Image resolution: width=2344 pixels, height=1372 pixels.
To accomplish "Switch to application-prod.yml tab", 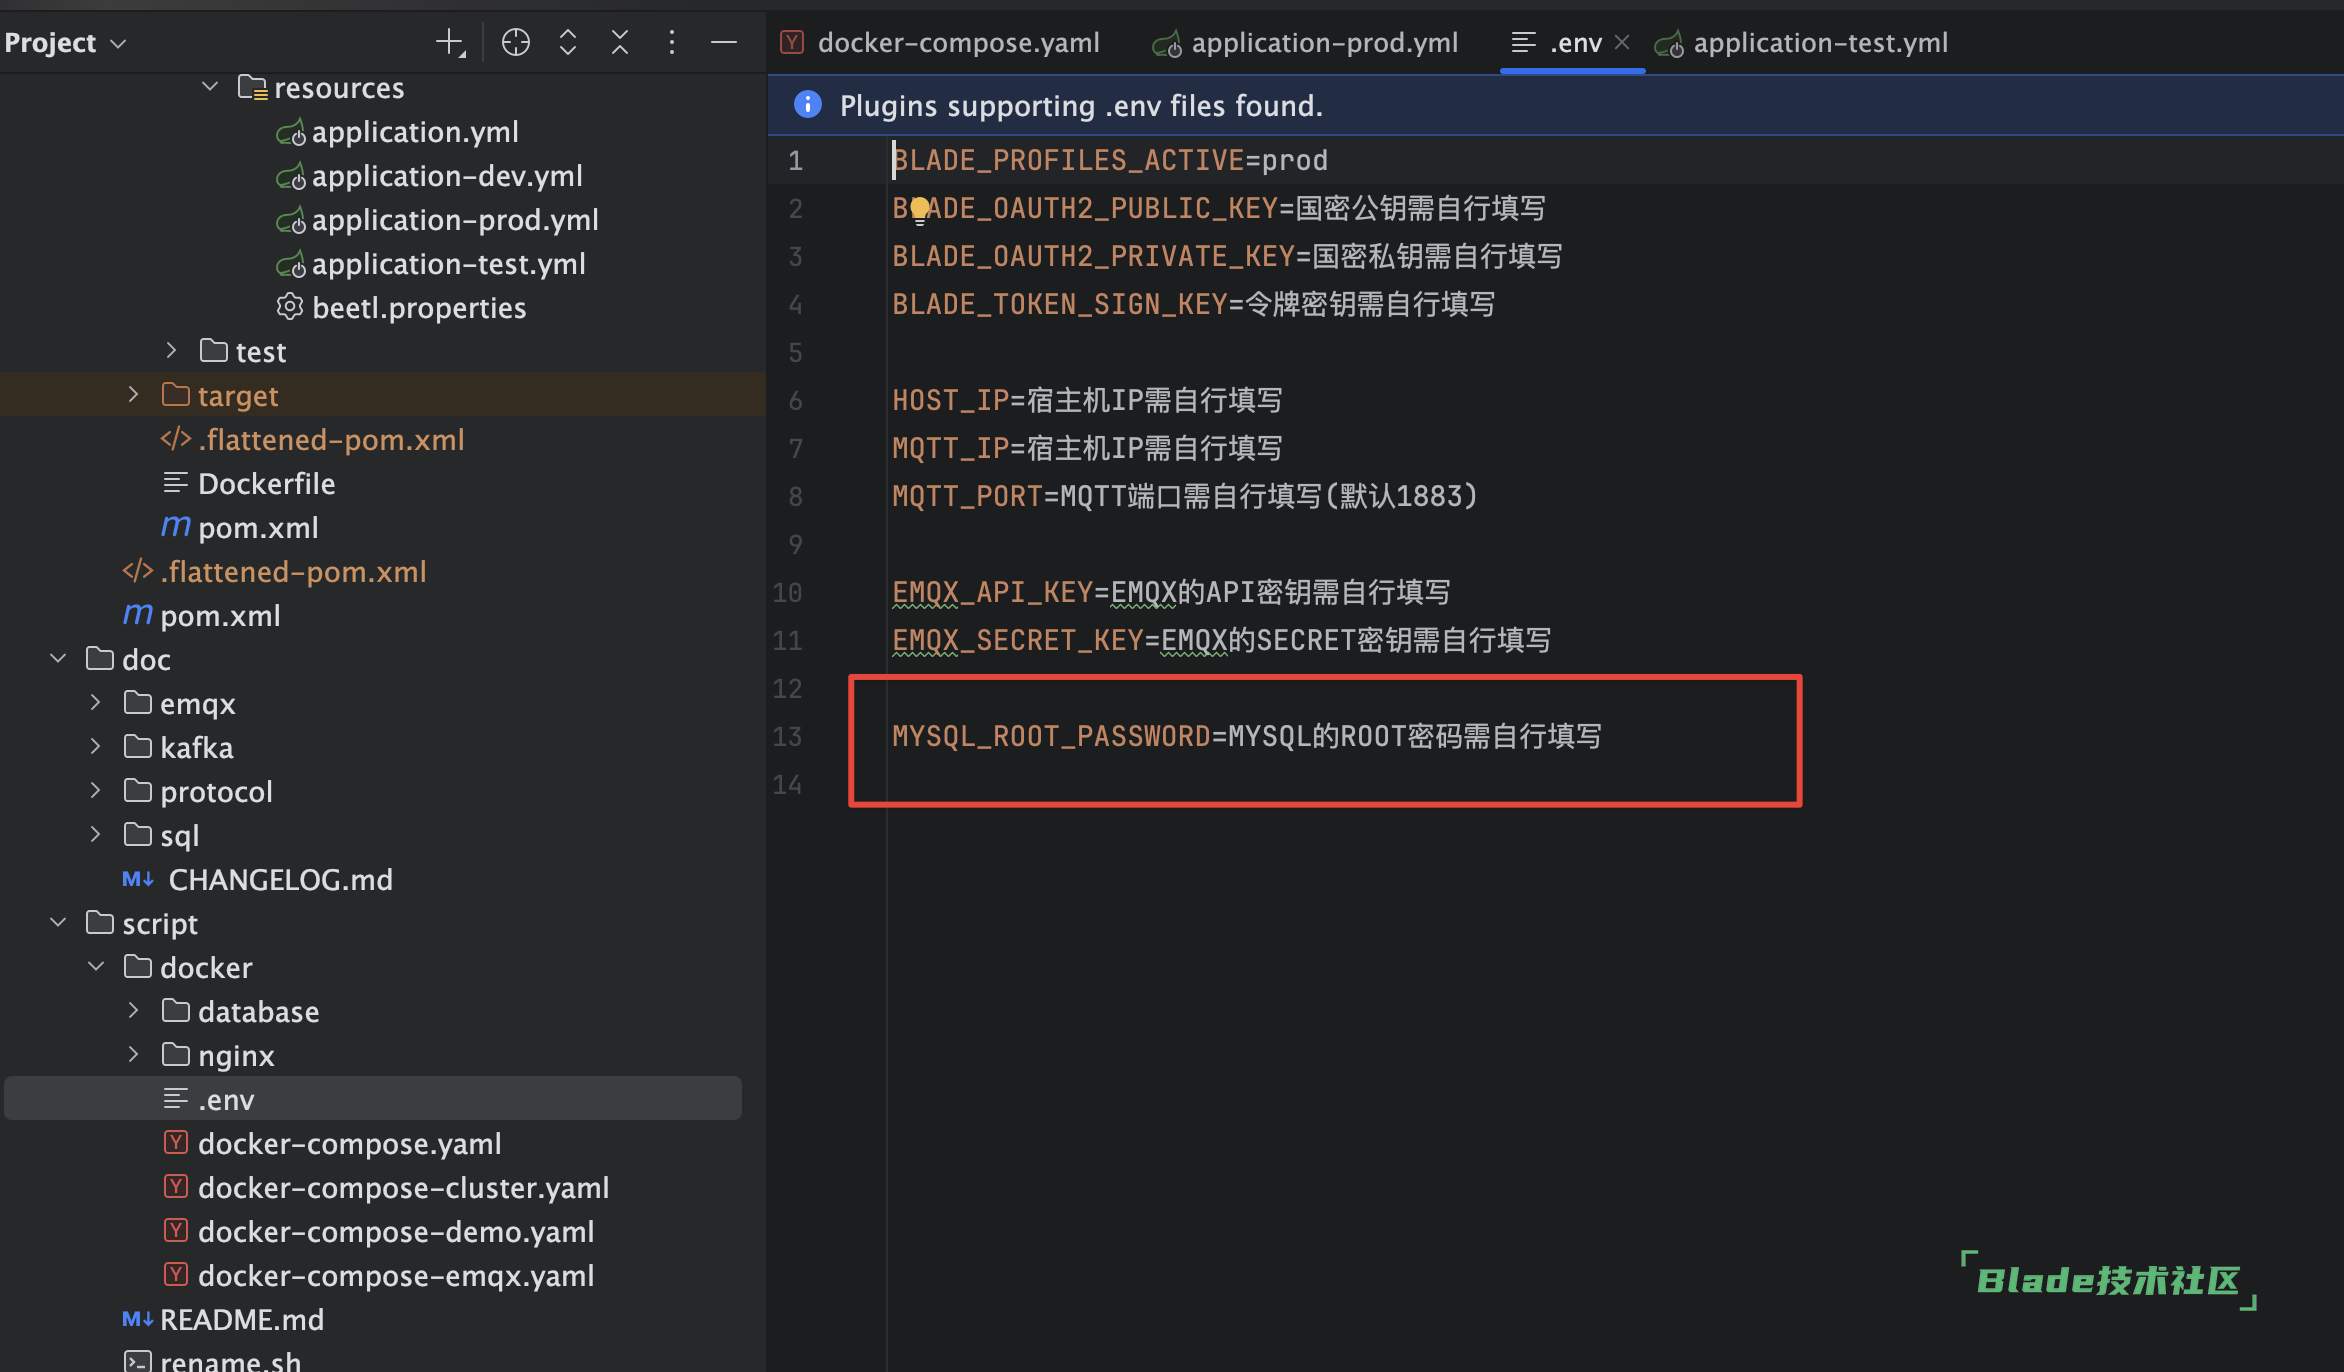I will pyautogui.click(x=1323, y=43).
